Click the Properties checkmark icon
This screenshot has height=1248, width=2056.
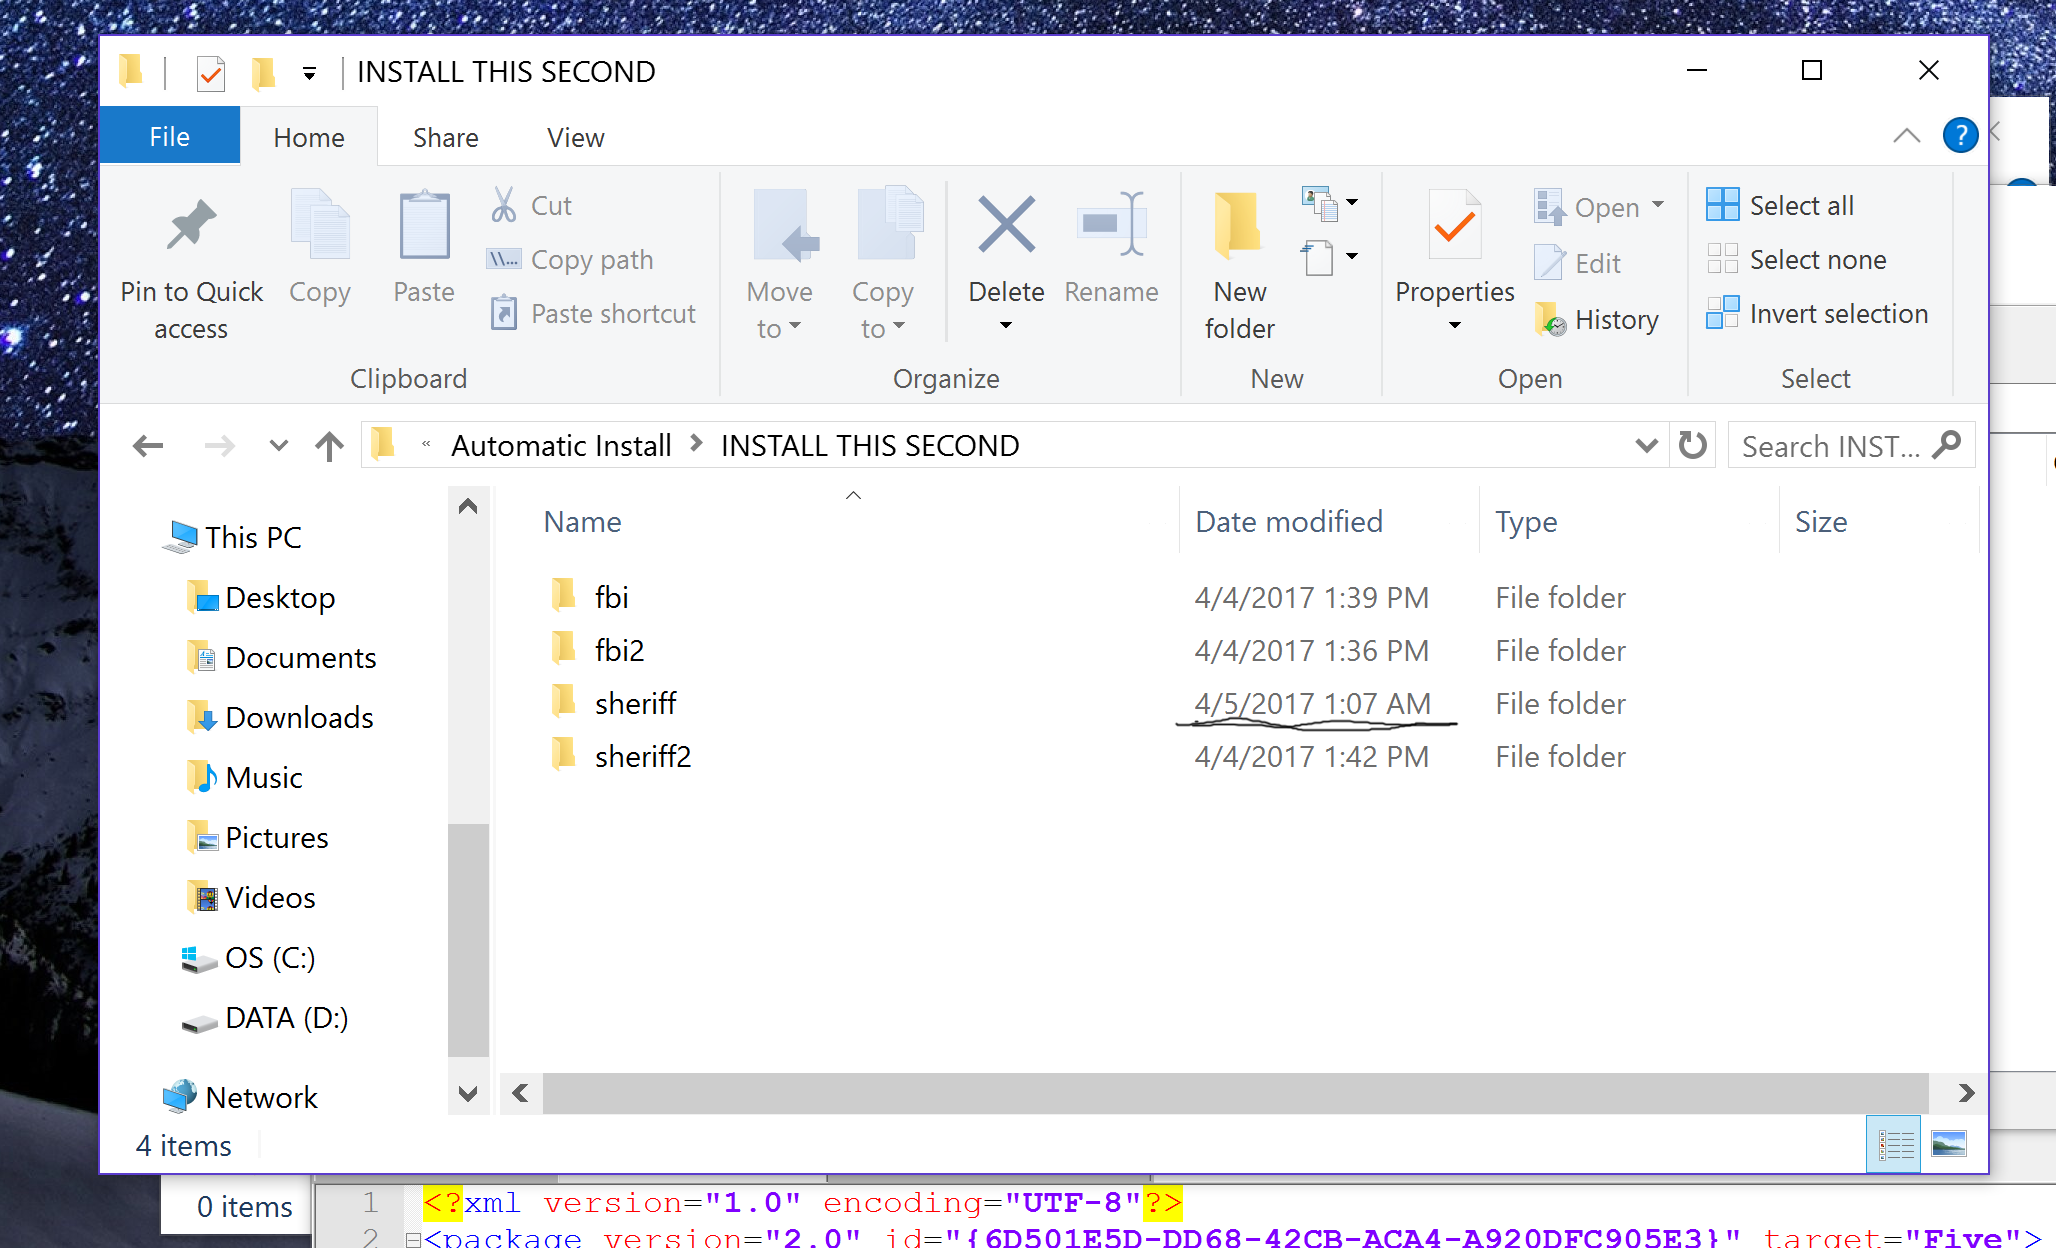tap(1454, 225)
